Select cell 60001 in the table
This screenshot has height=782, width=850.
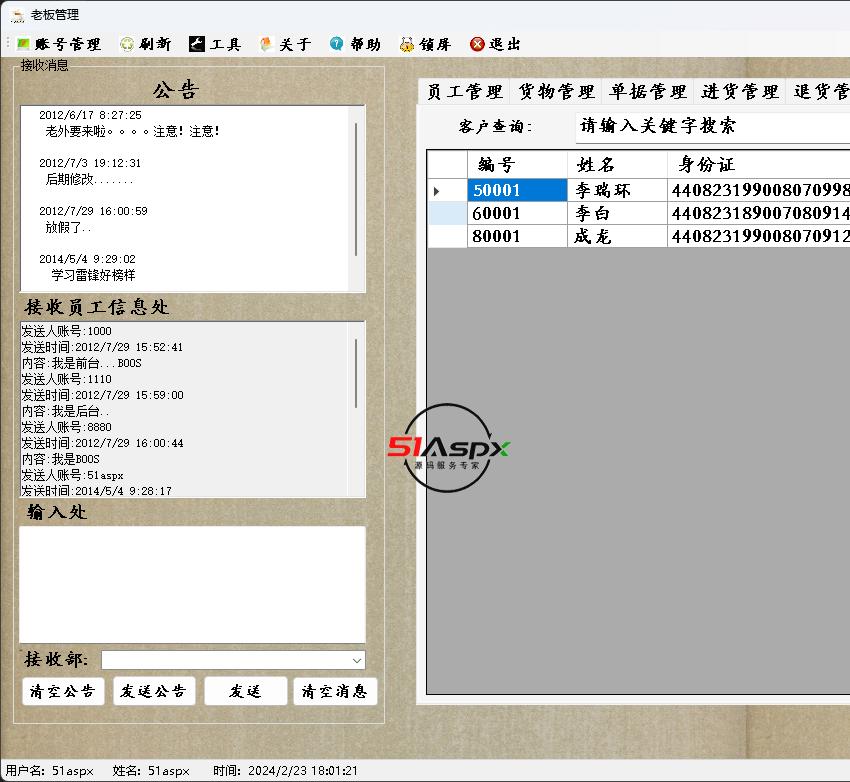pos(517,214)
